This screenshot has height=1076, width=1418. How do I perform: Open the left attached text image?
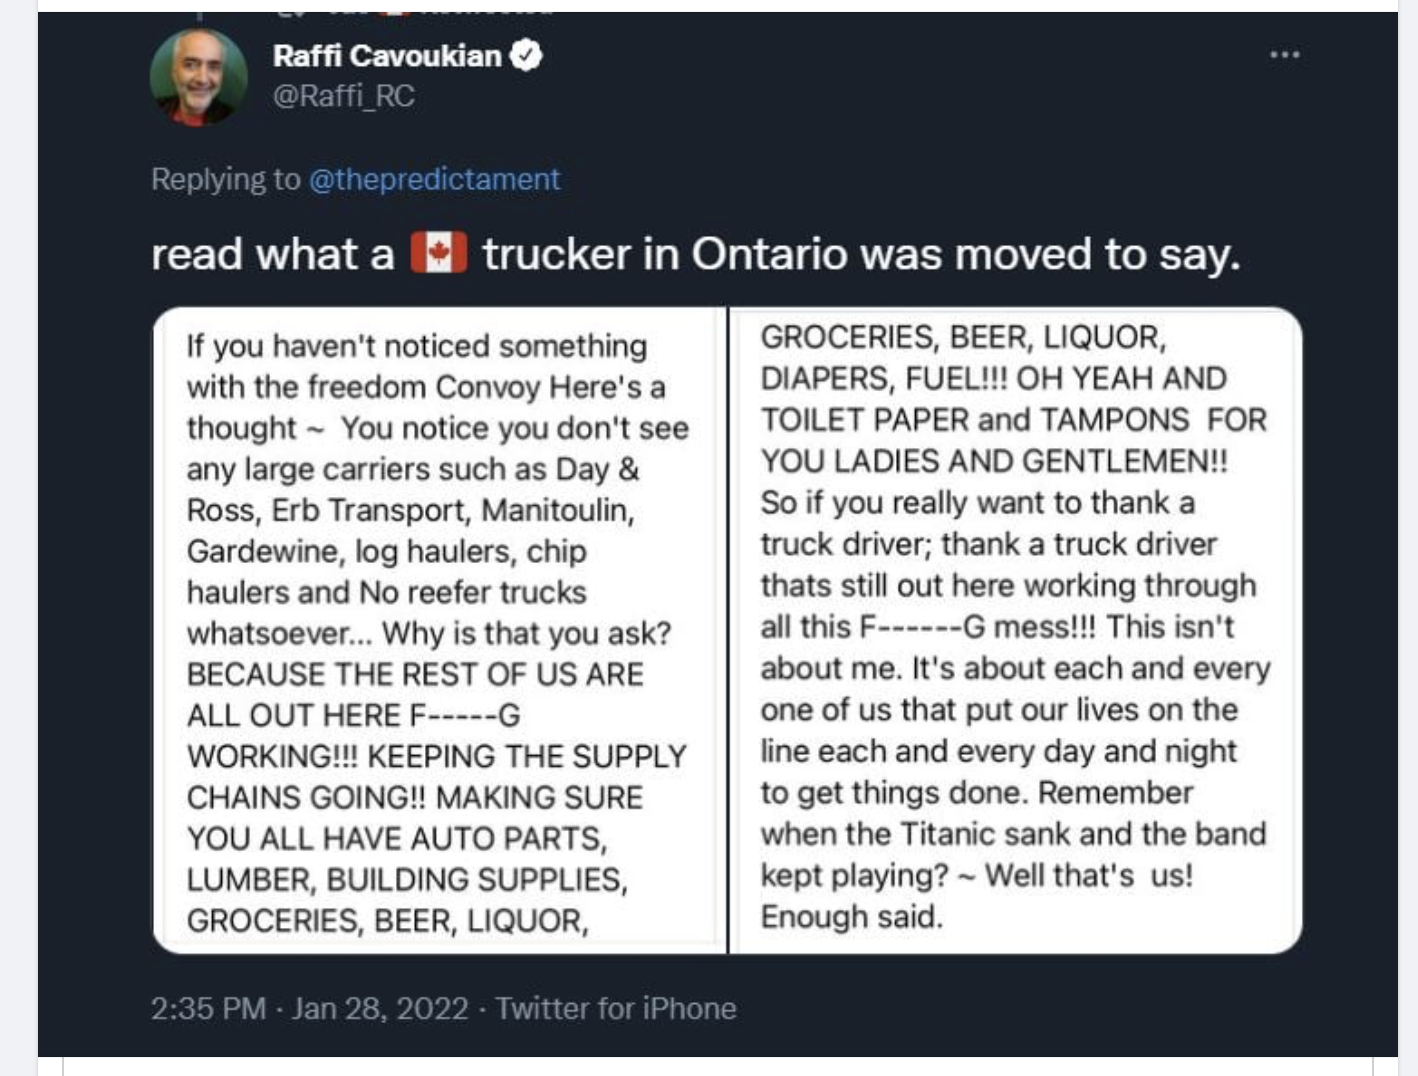[439, 630]
